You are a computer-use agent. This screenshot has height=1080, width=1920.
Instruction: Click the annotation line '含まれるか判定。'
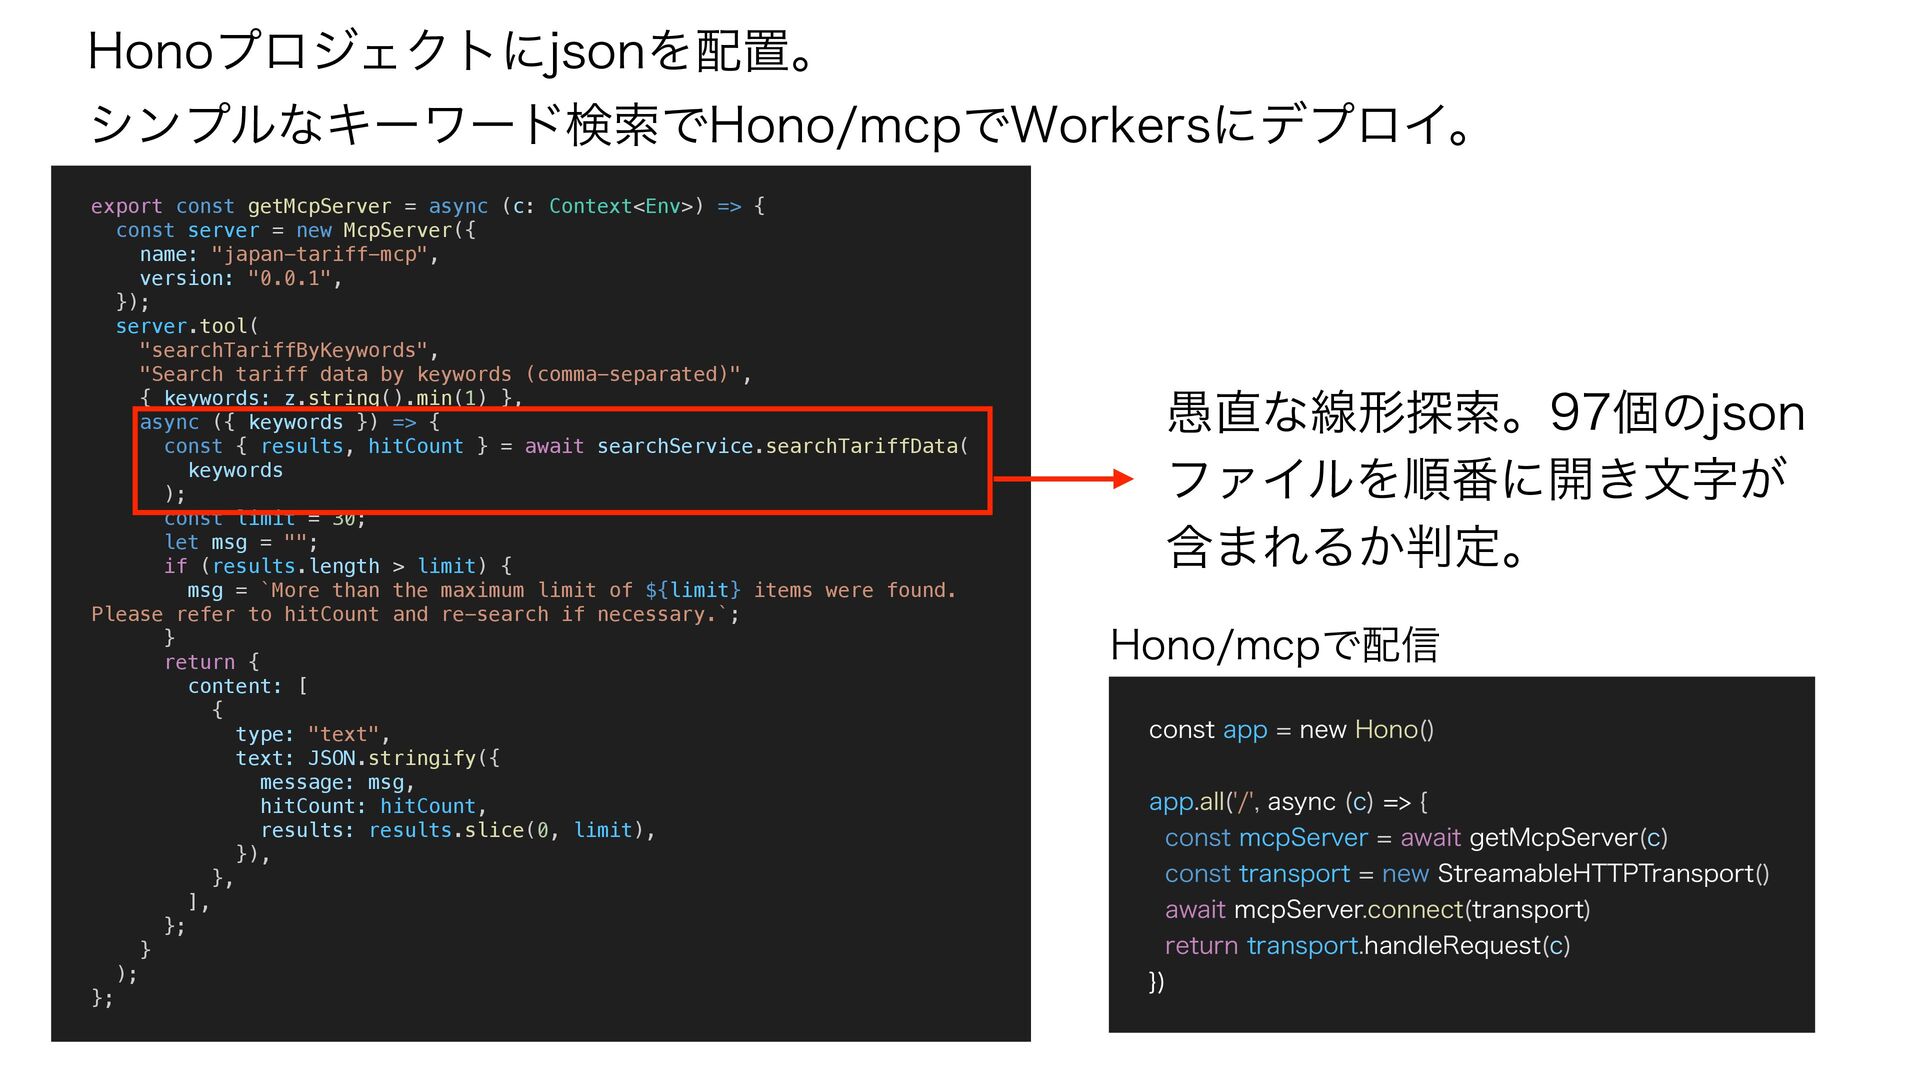pyautogui.click(x=1346, y=546)
